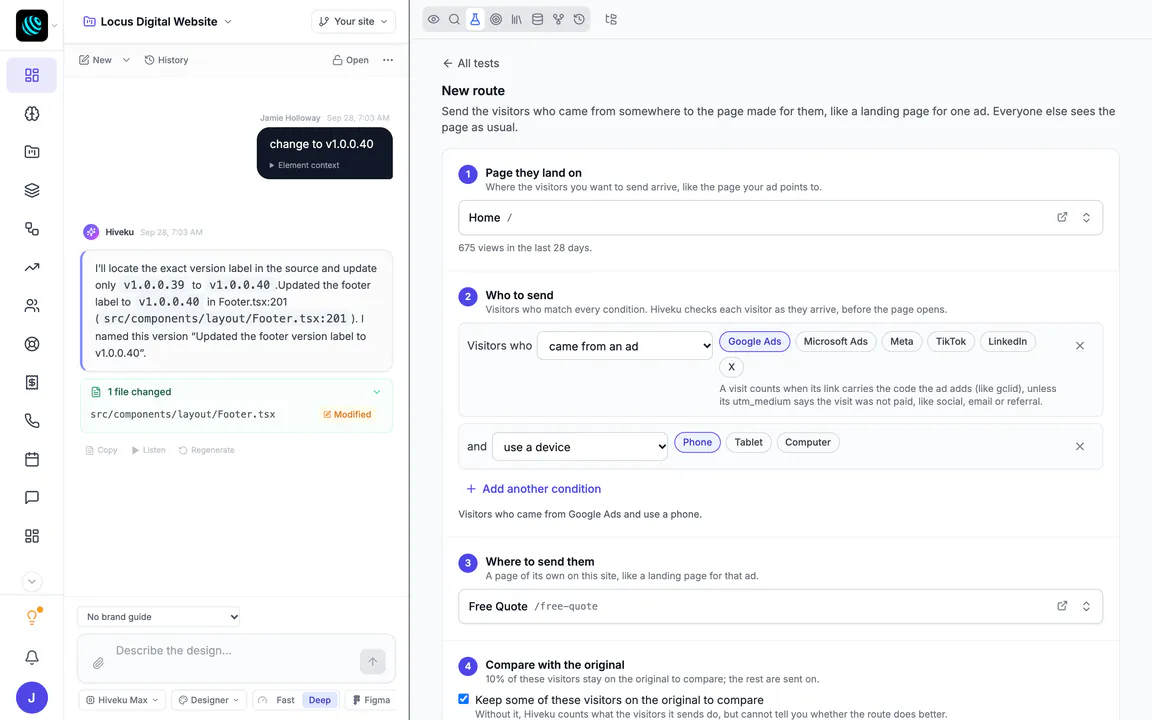Open the dropdown arrow next to New
The height and width of the screenshot is (720, 1152).
coord(126,60)
